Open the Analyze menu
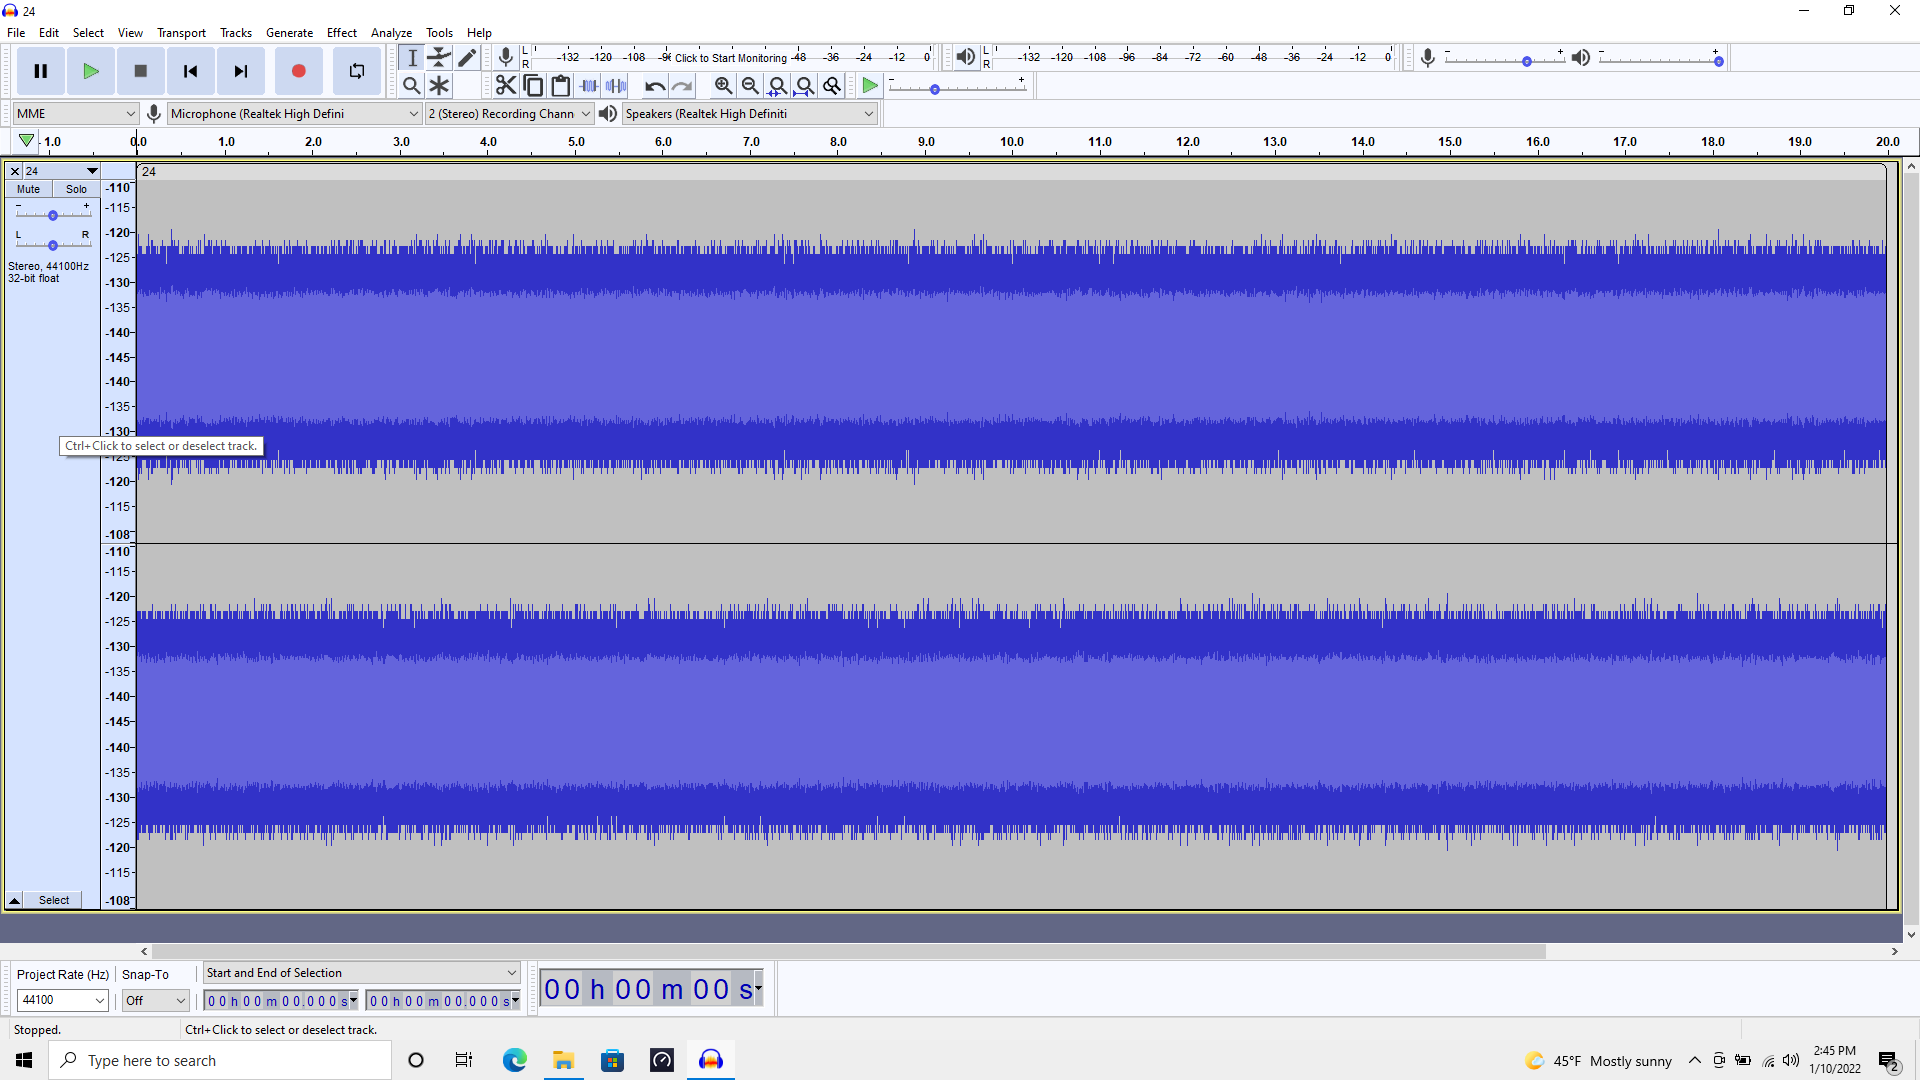The image size is (1920, 1080). (391, 33)
